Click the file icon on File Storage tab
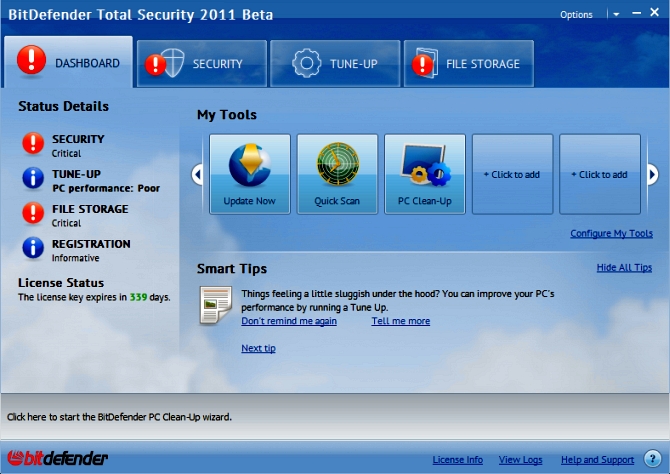670x474 pixels. pyautogui.click(x=427, y=62)
